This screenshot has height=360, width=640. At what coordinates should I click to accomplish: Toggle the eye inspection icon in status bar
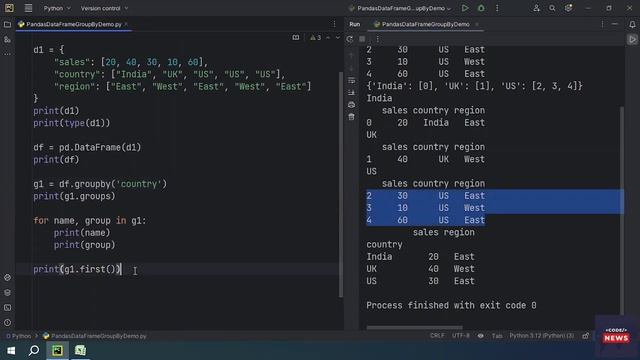(481, 336)
